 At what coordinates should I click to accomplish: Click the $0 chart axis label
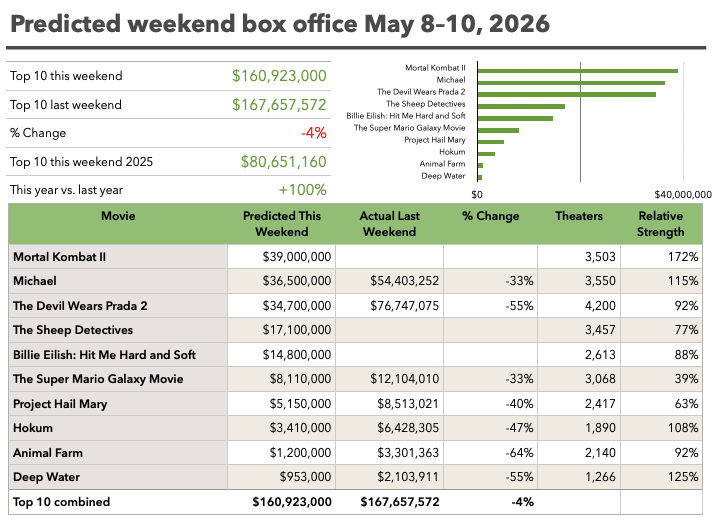477,195
